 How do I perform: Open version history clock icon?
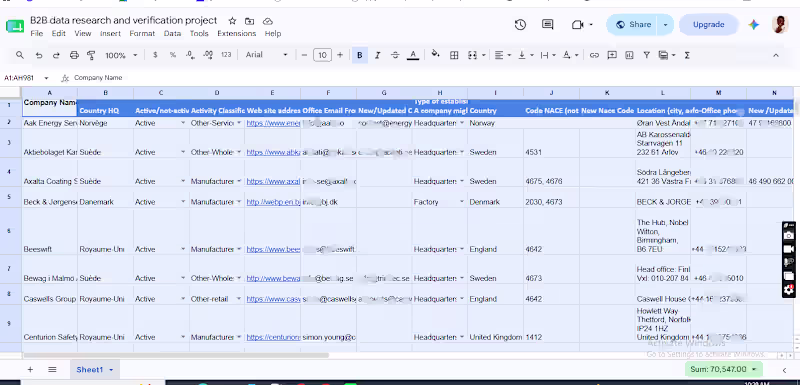[x=520, y=24]
